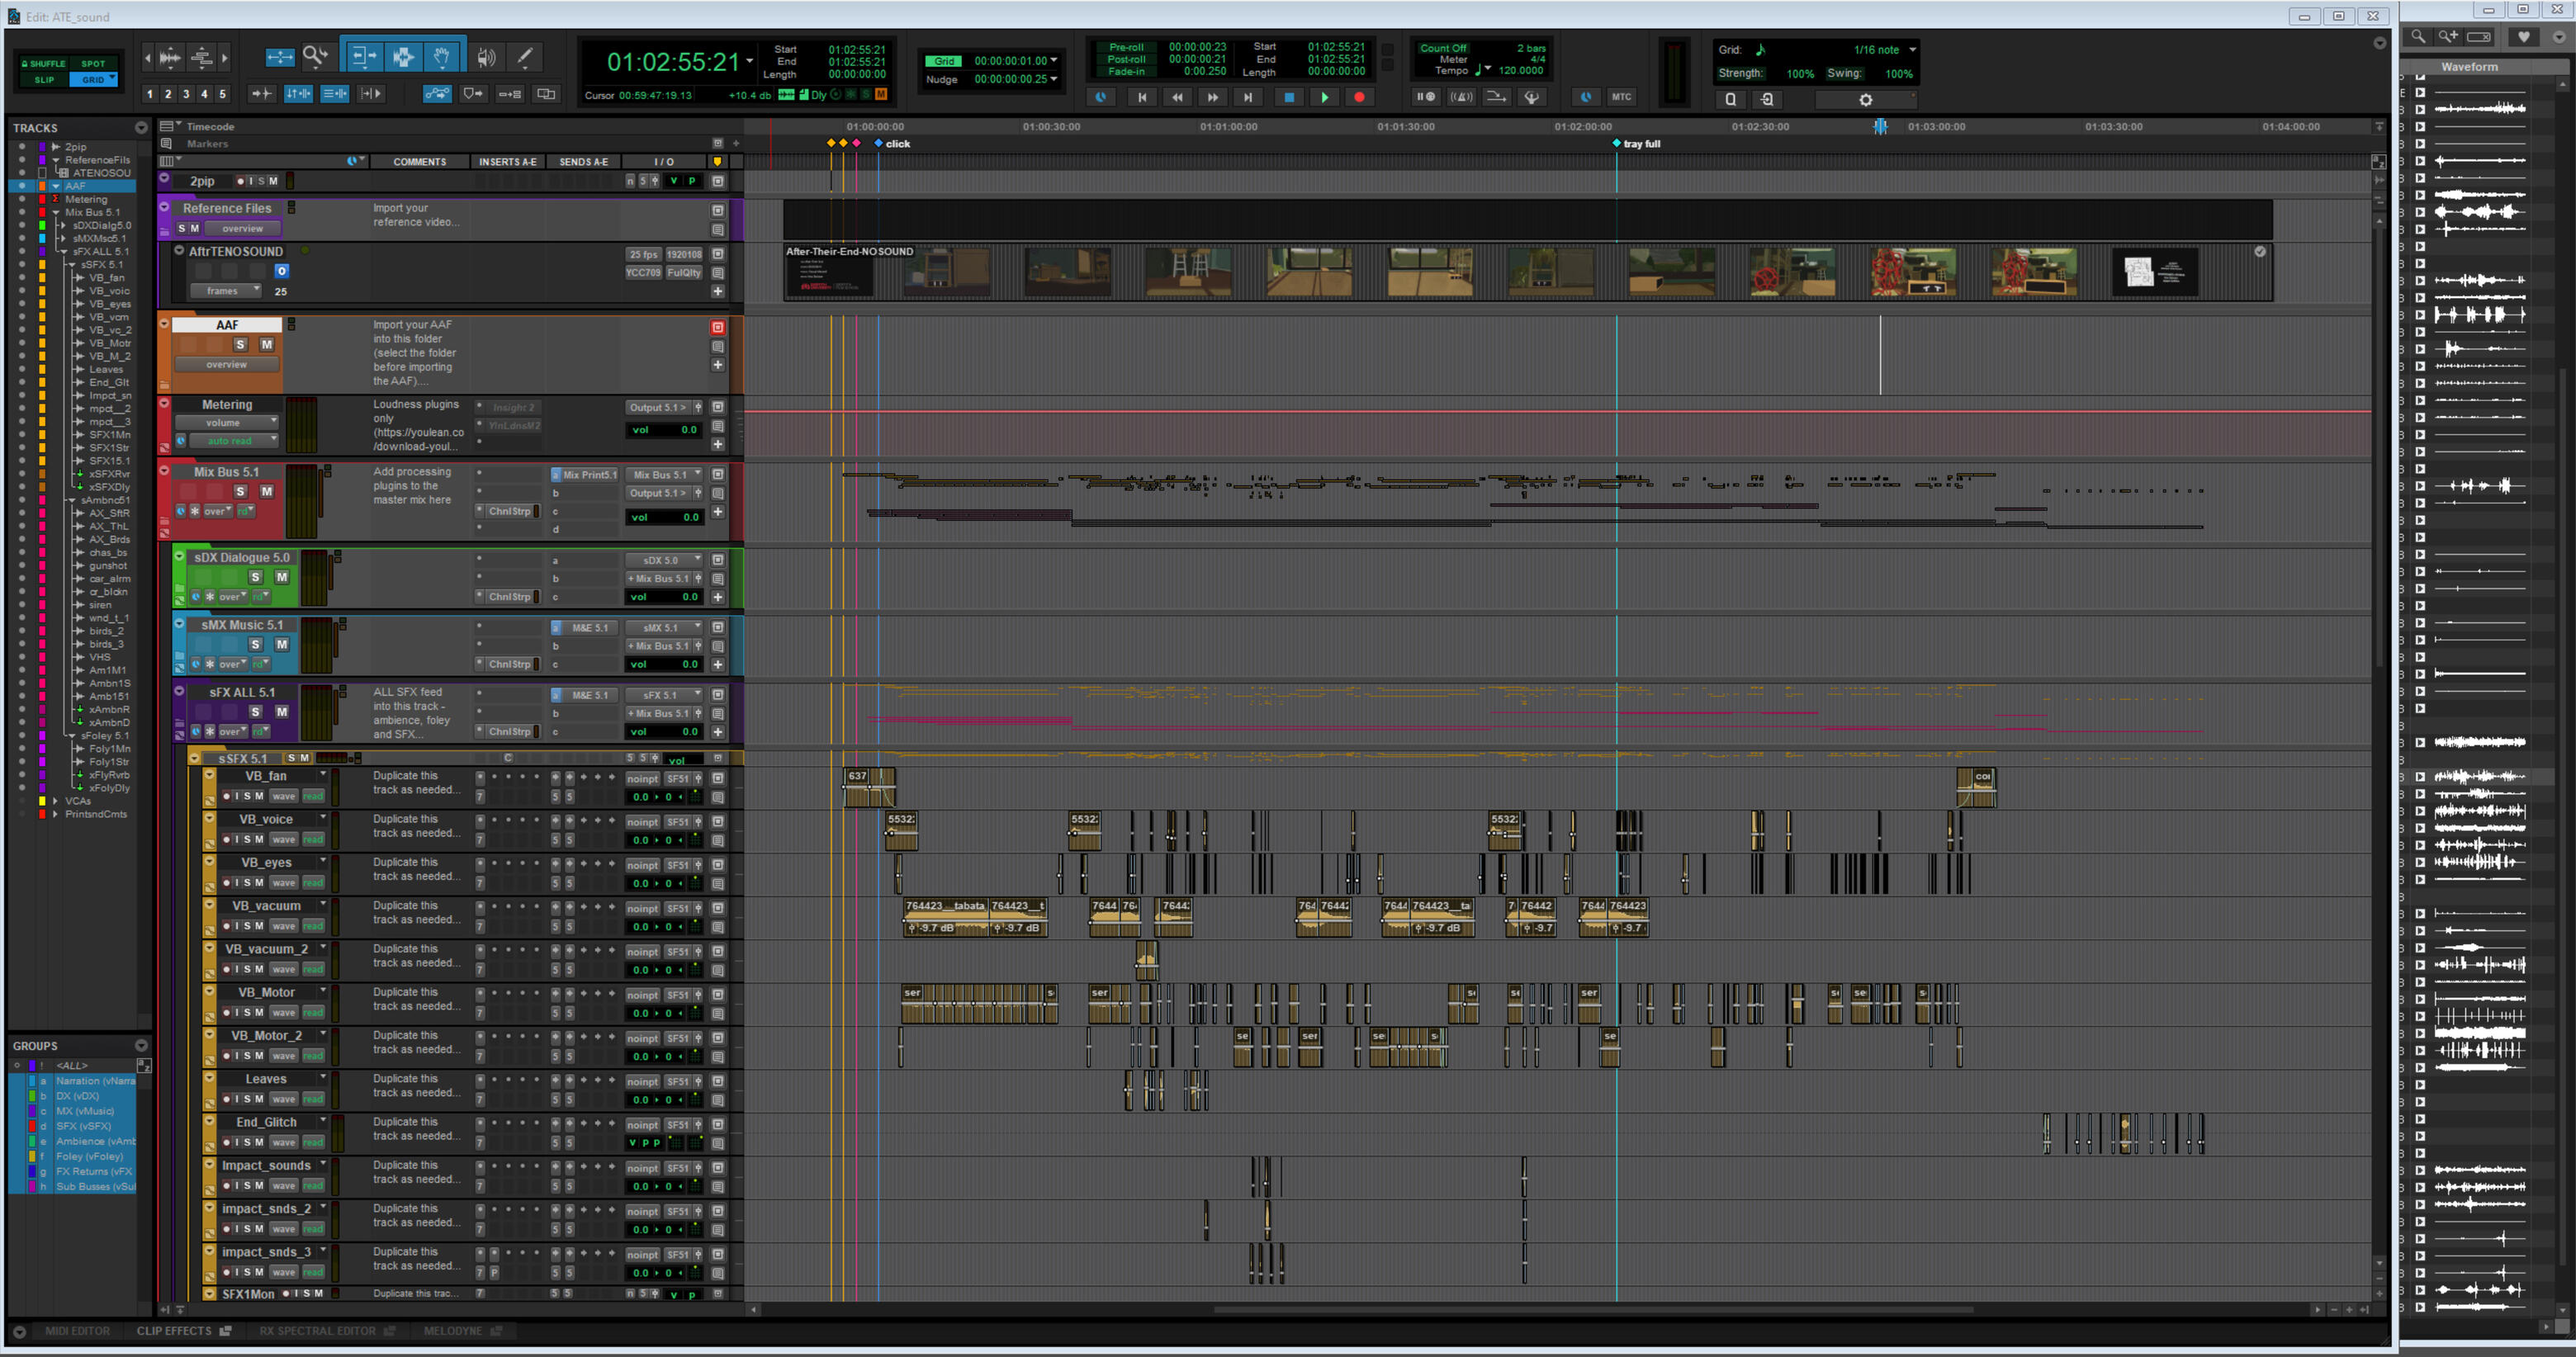Click the 'tray full' timeline marker
2576x1357 pixels.
[1618, 143]
